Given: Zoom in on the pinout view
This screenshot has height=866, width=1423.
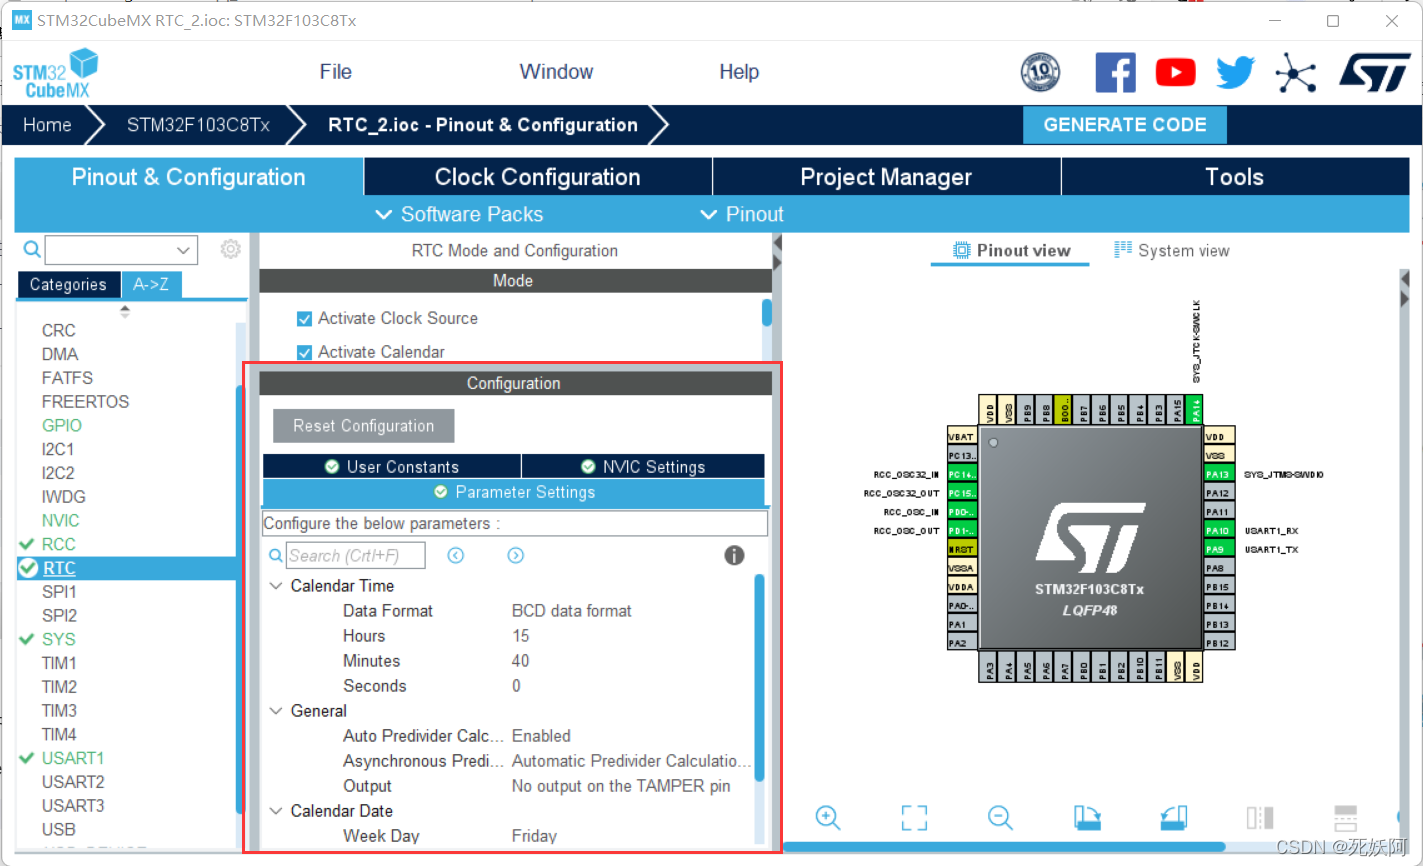Looking at the screenshot, I should pyautogui.click(x=828, y=817).
